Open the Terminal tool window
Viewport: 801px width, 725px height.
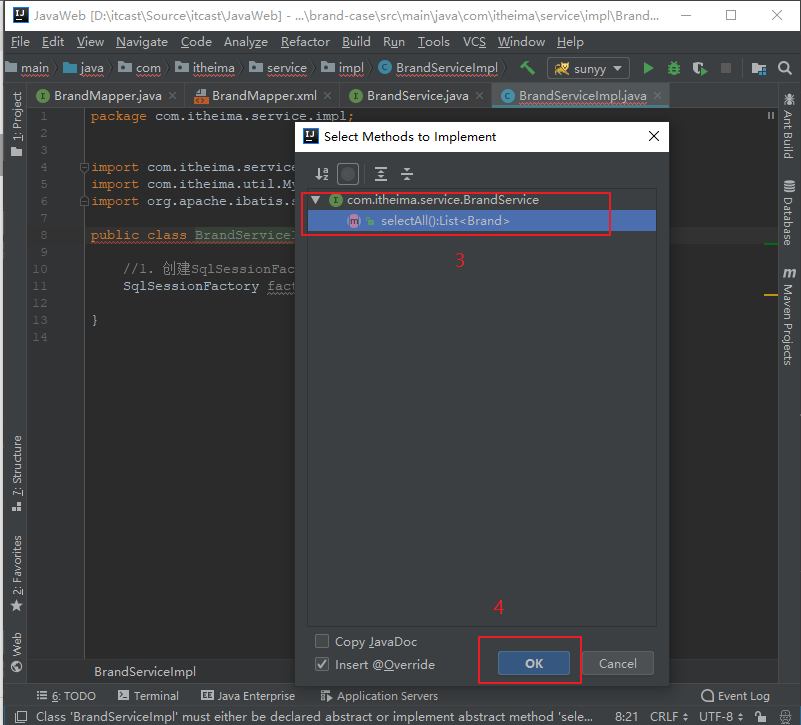(148, 696)
